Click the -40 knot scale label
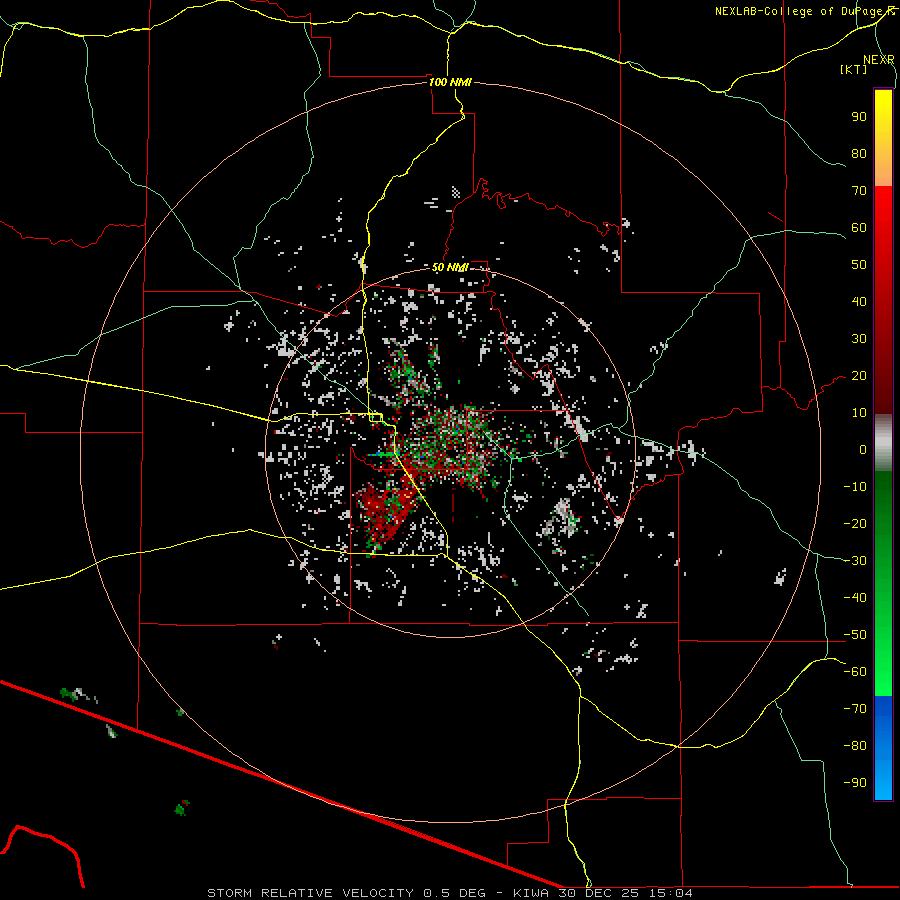 tap(855, 598)
